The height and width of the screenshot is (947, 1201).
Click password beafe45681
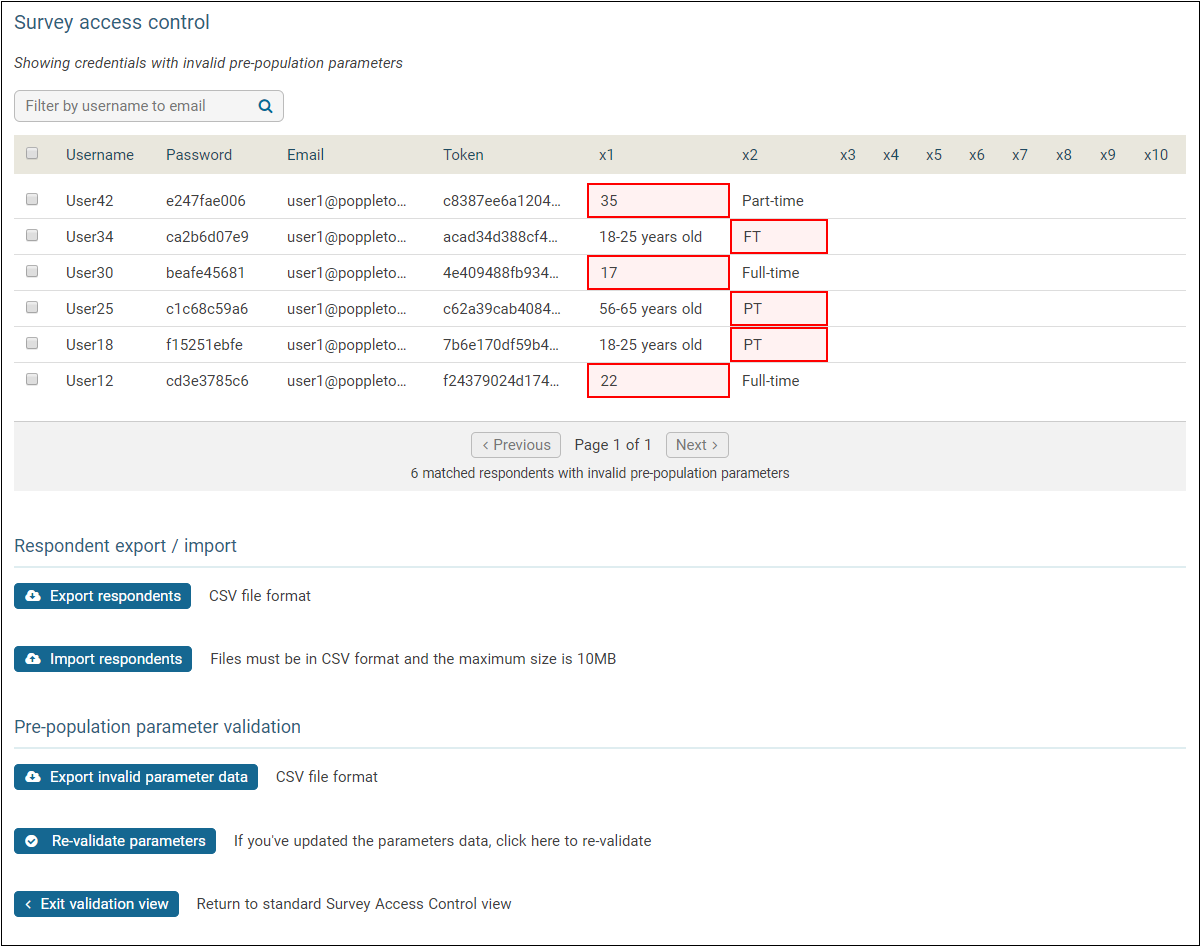pyautogui.click(x=206, y=273)
